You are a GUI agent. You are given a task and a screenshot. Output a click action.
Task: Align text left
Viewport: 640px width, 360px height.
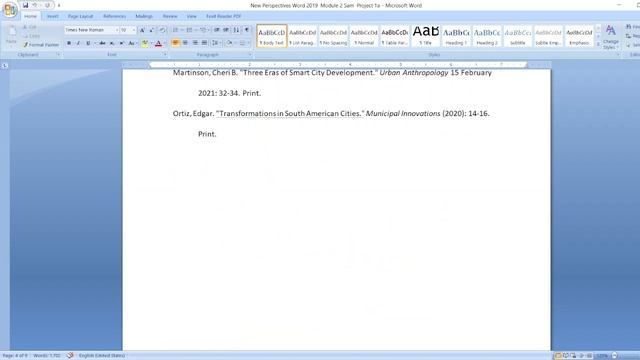click(x=176, y=43)
